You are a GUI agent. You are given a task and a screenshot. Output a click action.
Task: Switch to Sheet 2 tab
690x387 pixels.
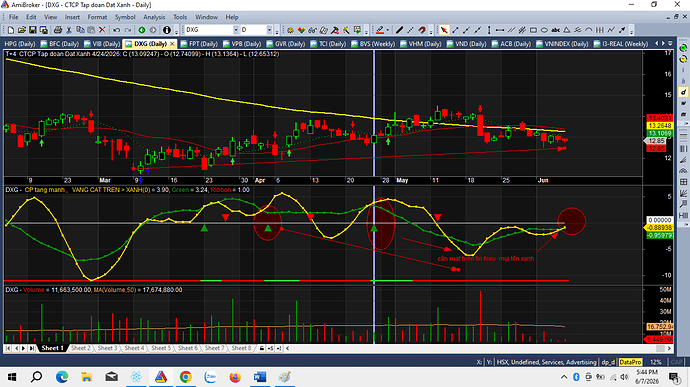pos(81,348)
